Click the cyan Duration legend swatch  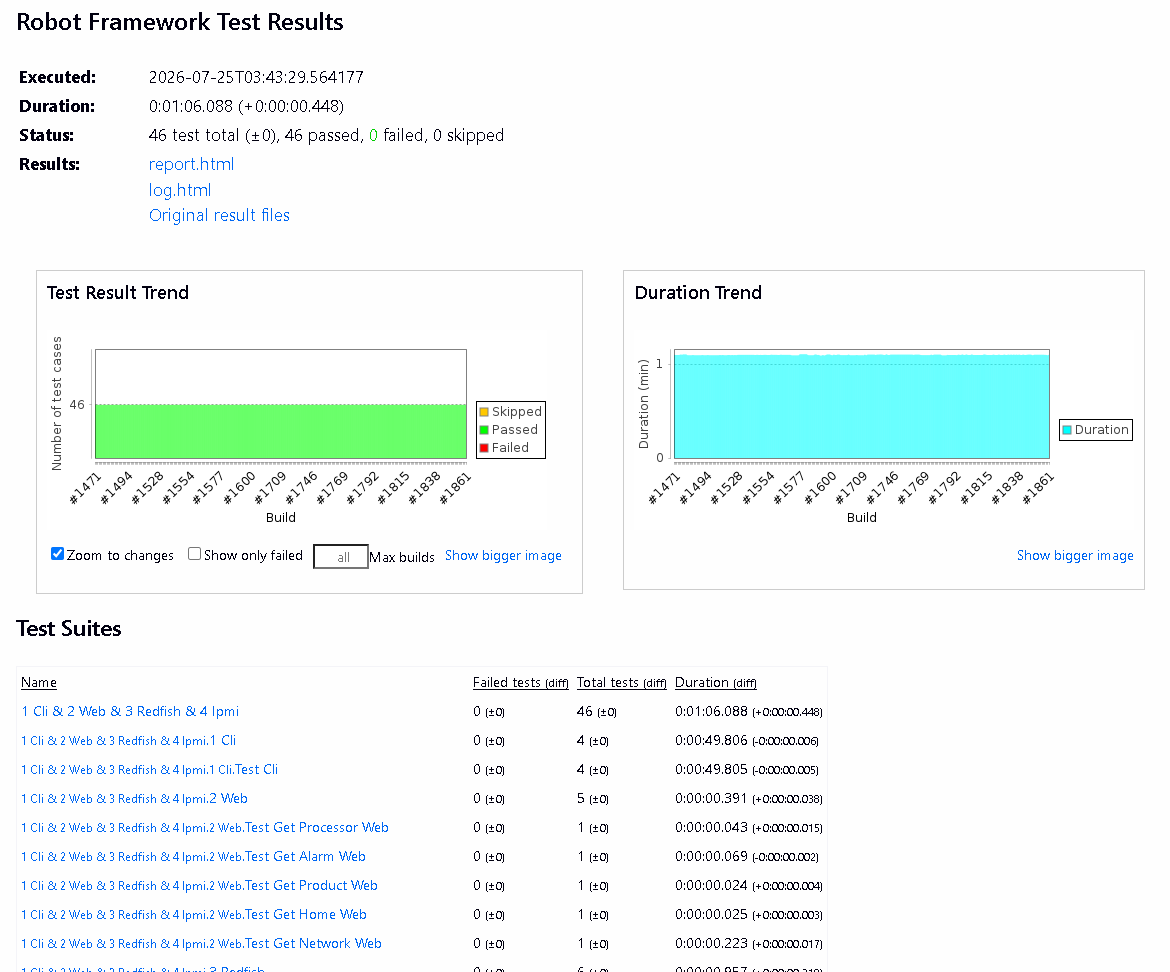[1067, 430]
